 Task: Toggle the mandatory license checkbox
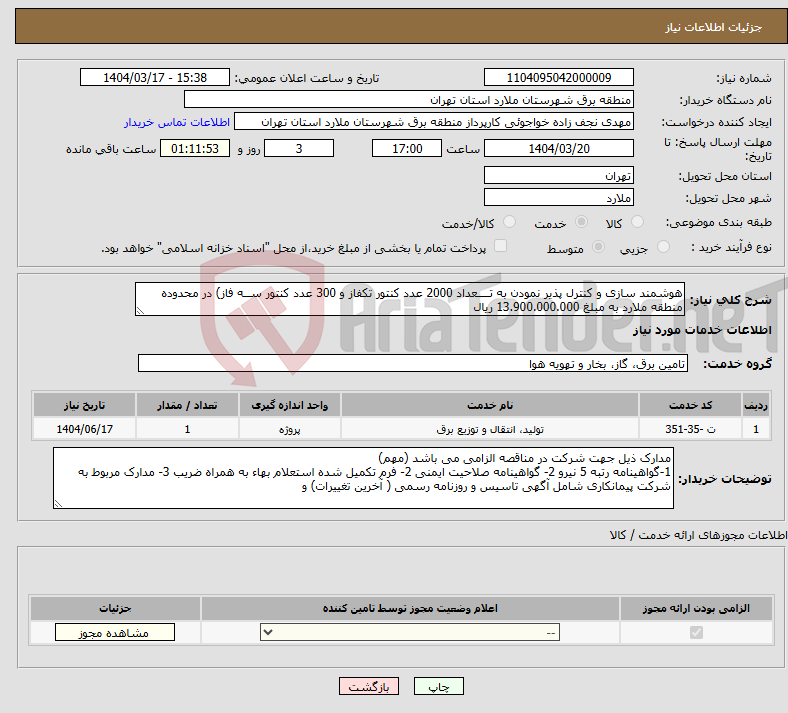pyautogui.click(x=697, y=632)
